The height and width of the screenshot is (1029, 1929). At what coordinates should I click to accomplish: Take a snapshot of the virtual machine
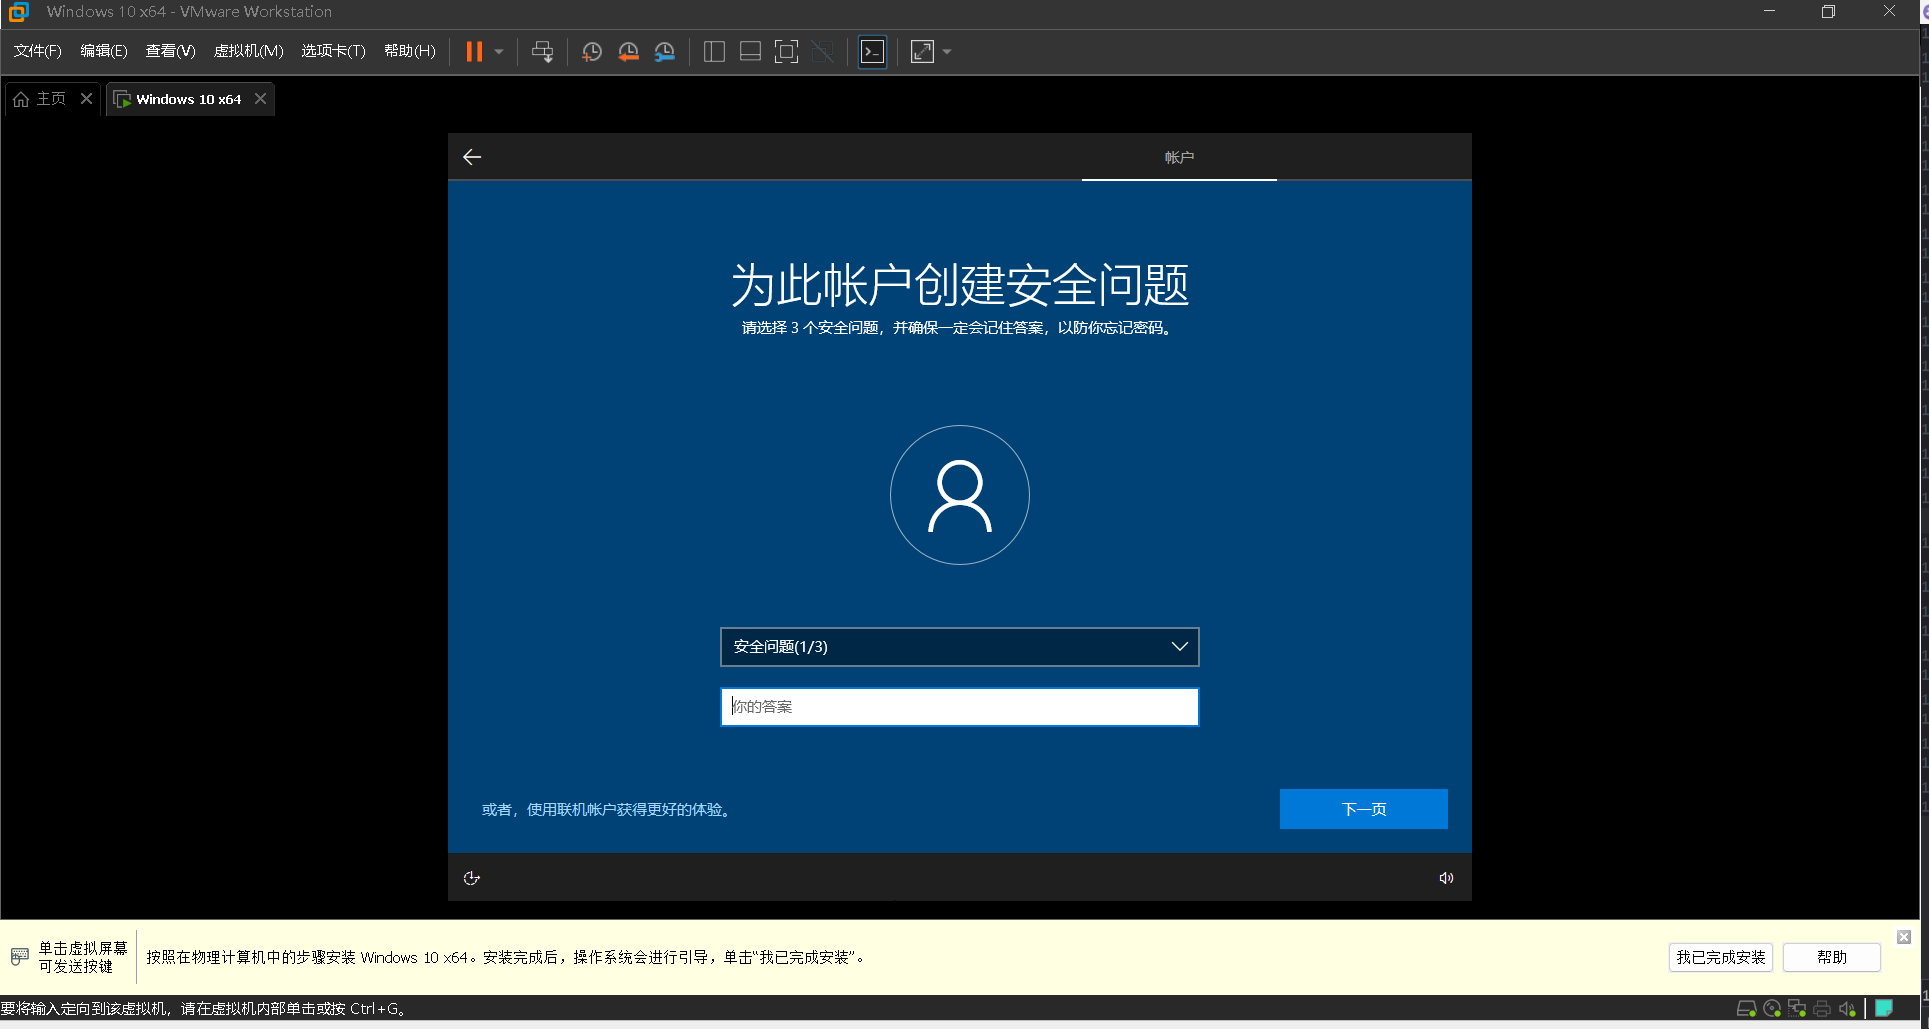(x=592, y=52)
